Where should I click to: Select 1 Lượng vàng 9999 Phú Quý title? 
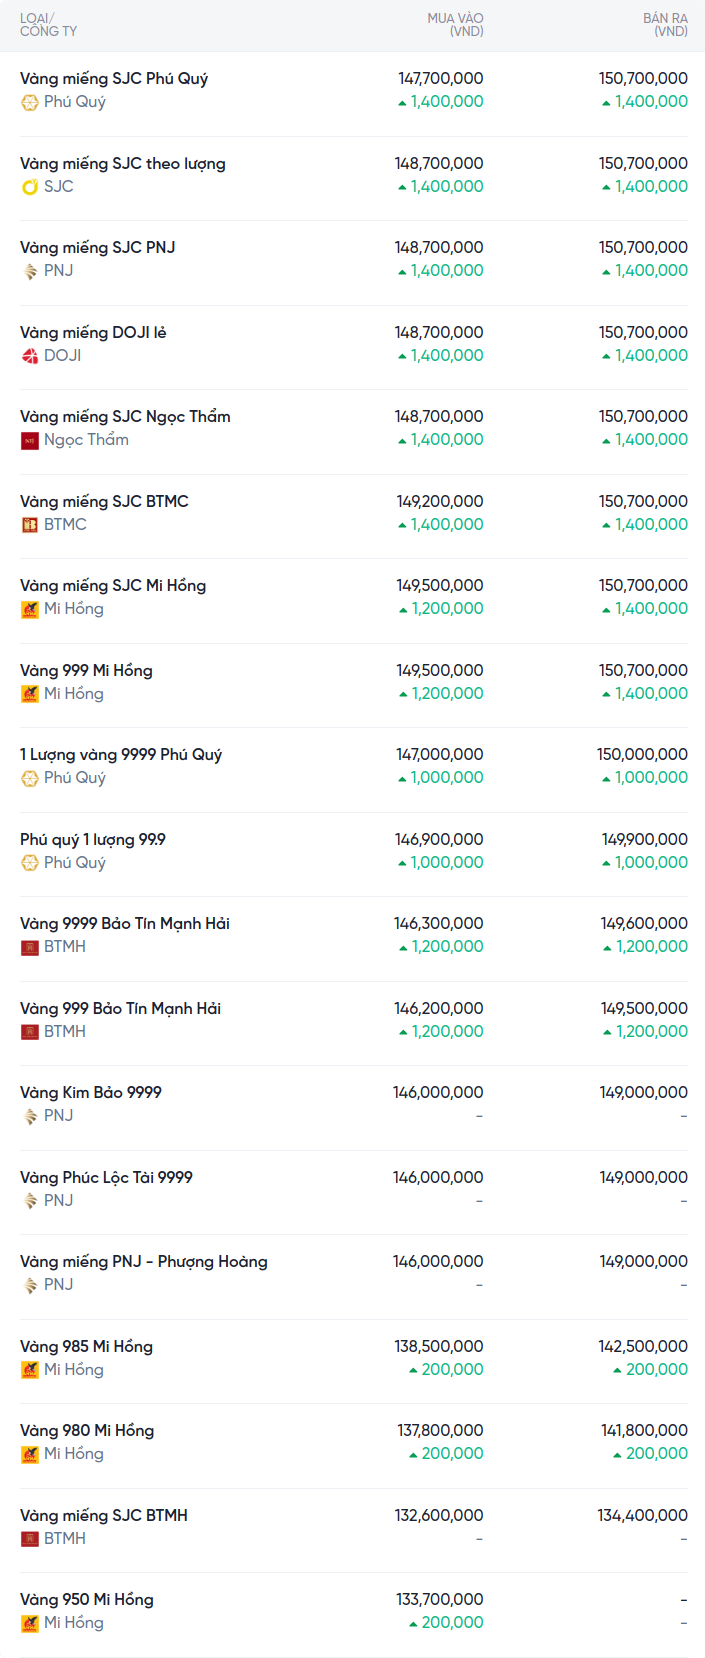click(121, 754)
